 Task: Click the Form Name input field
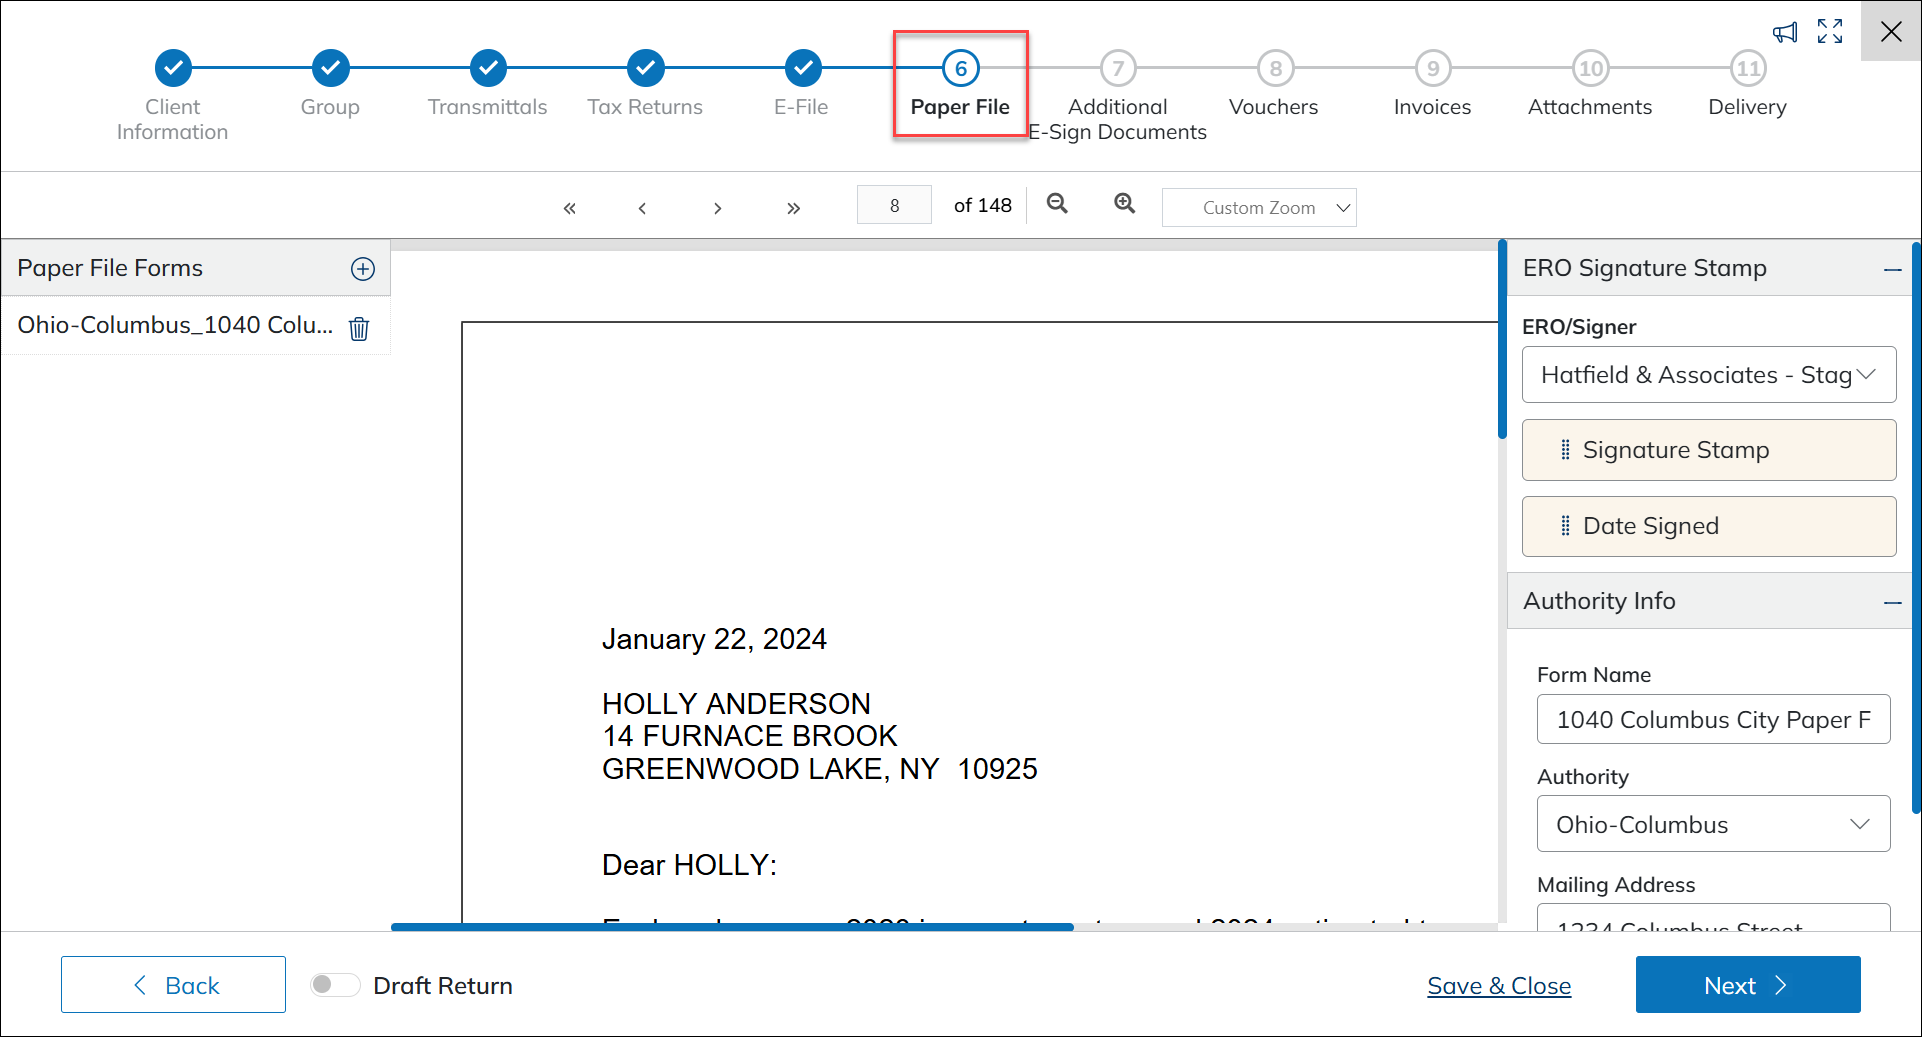point(1712,720)
